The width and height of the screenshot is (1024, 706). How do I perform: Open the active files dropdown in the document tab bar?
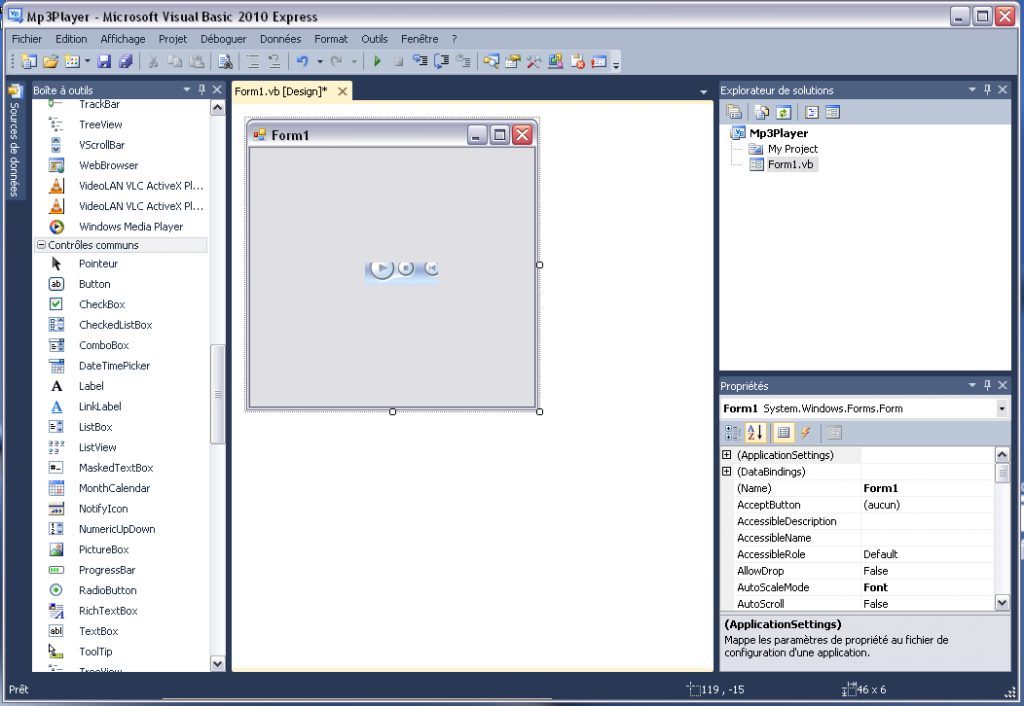coord(703,91)
